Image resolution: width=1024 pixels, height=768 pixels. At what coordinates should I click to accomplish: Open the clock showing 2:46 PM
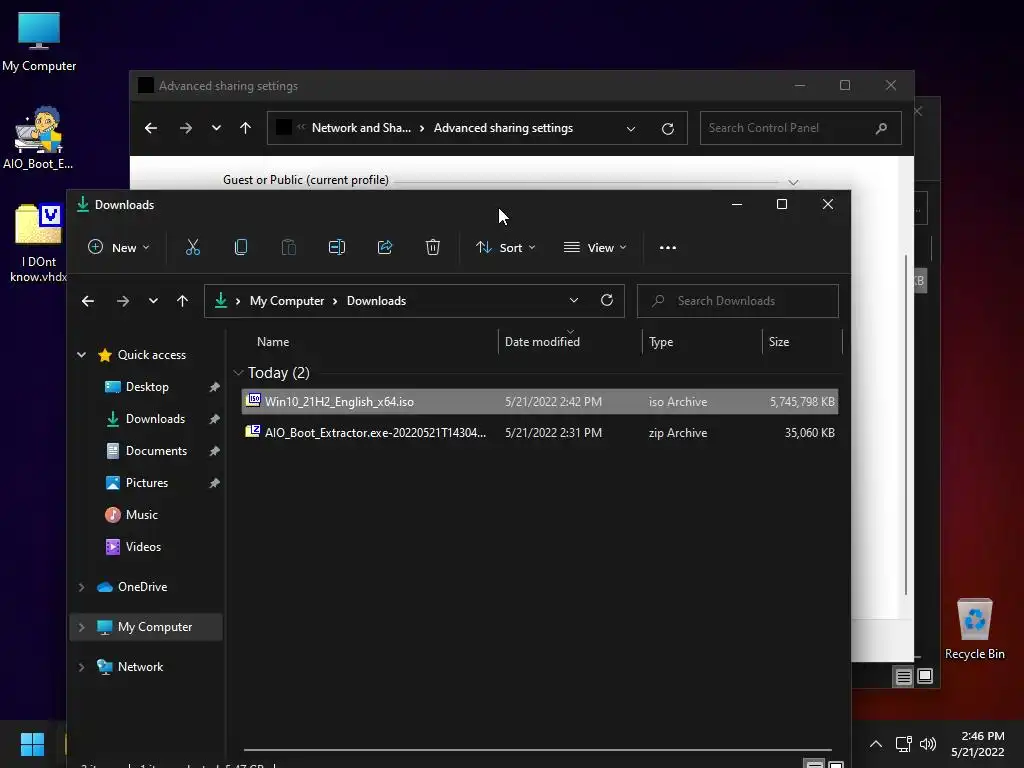click(x=978, y=744)
